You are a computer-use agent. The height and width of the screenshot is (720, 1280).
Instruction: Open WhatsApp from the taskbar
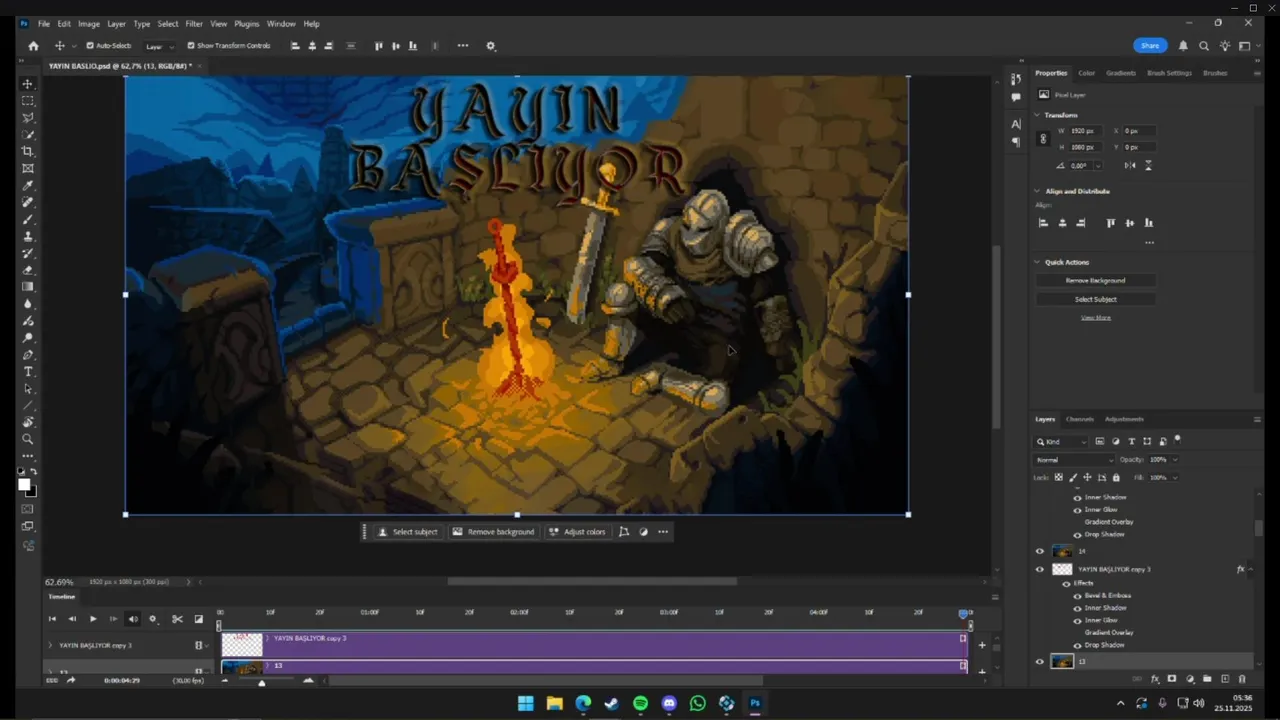[x=698, y=704]
